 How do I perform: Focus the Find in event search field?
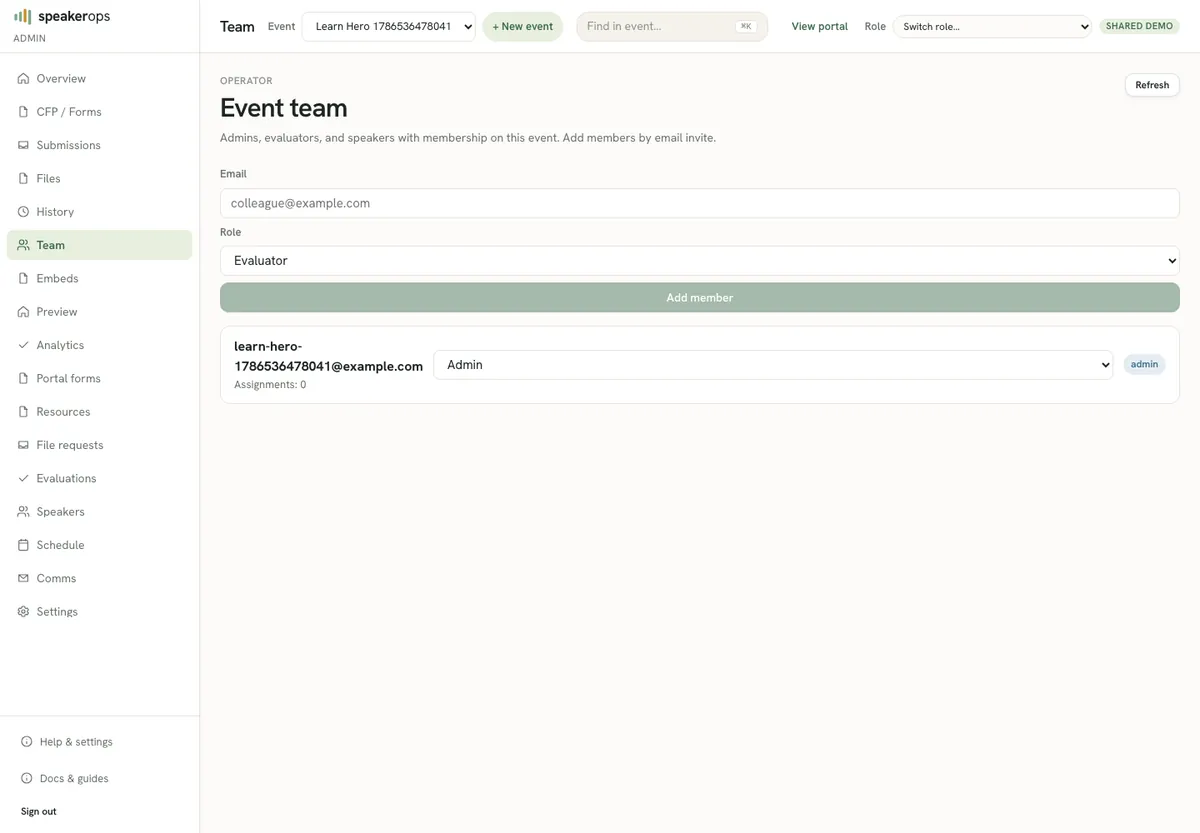point(672,26)
